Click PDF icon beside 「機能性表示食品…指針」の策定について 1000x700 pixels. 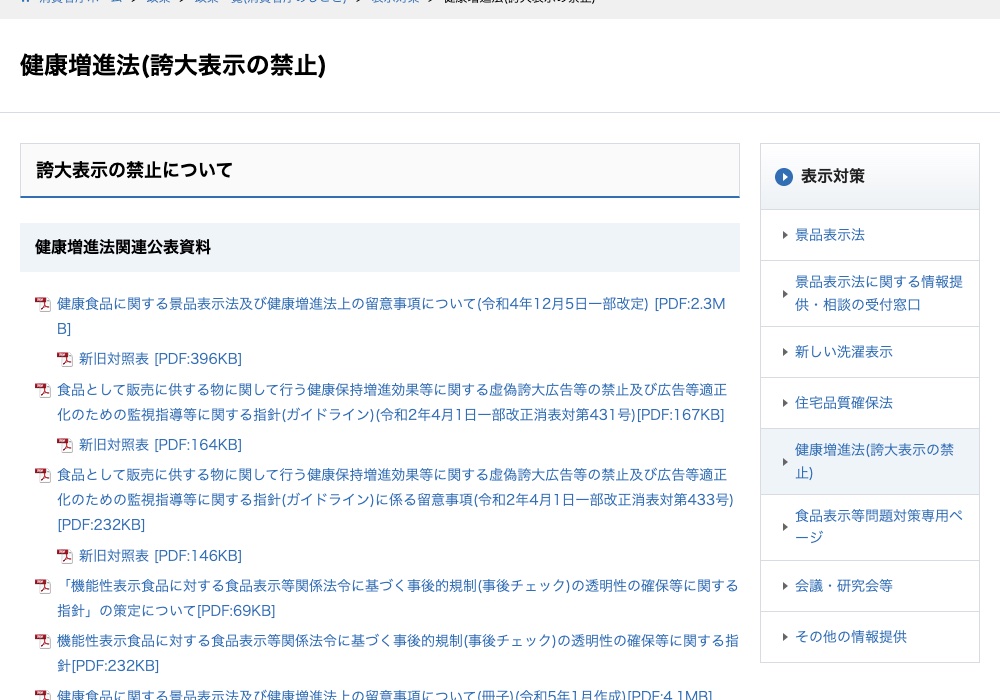tap(43, 586)
